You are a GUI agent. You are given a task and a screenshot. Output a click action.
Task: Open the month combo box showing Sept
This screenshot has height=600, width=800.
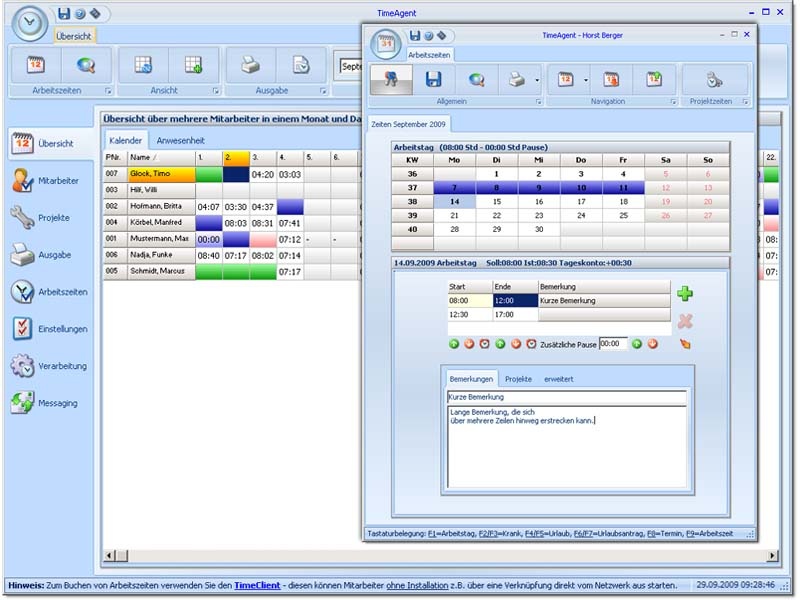tap(350, 66)
